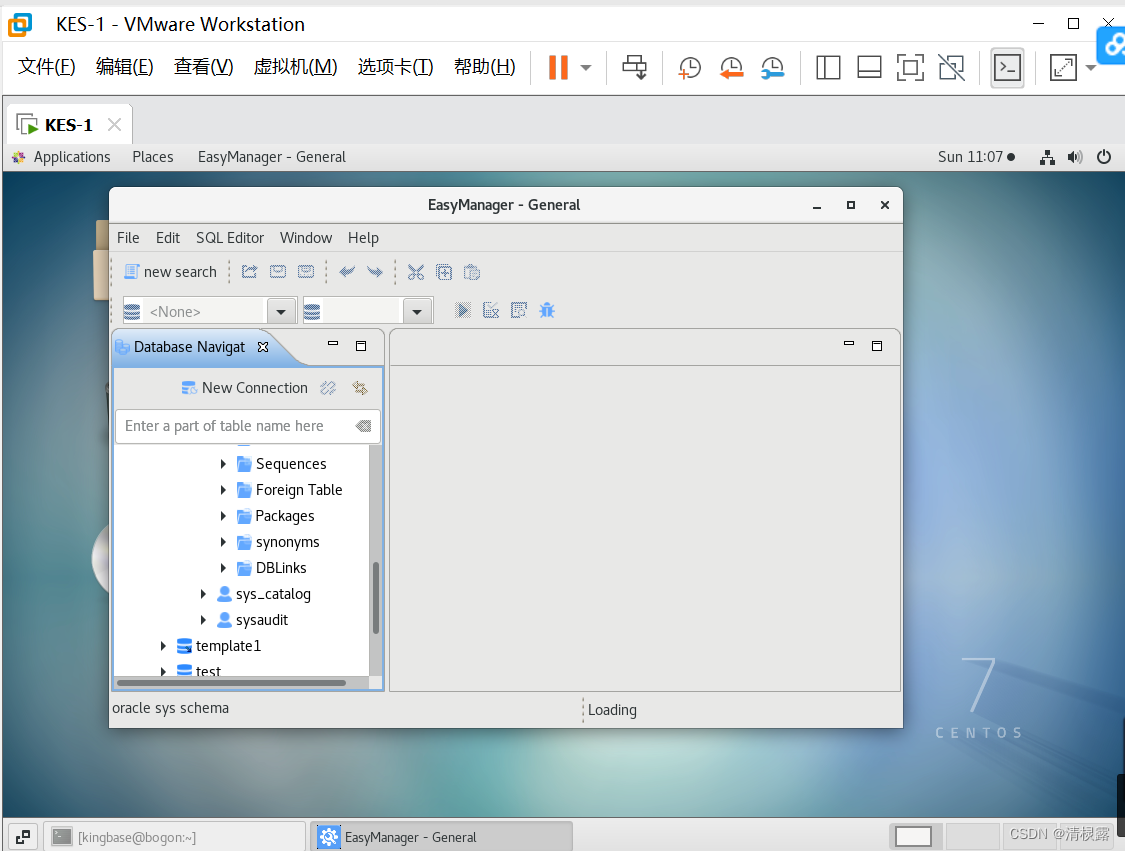Click VMware stretch guest display icon
The width and height of the screenshot is (1125, 851).
(1063, 67)
